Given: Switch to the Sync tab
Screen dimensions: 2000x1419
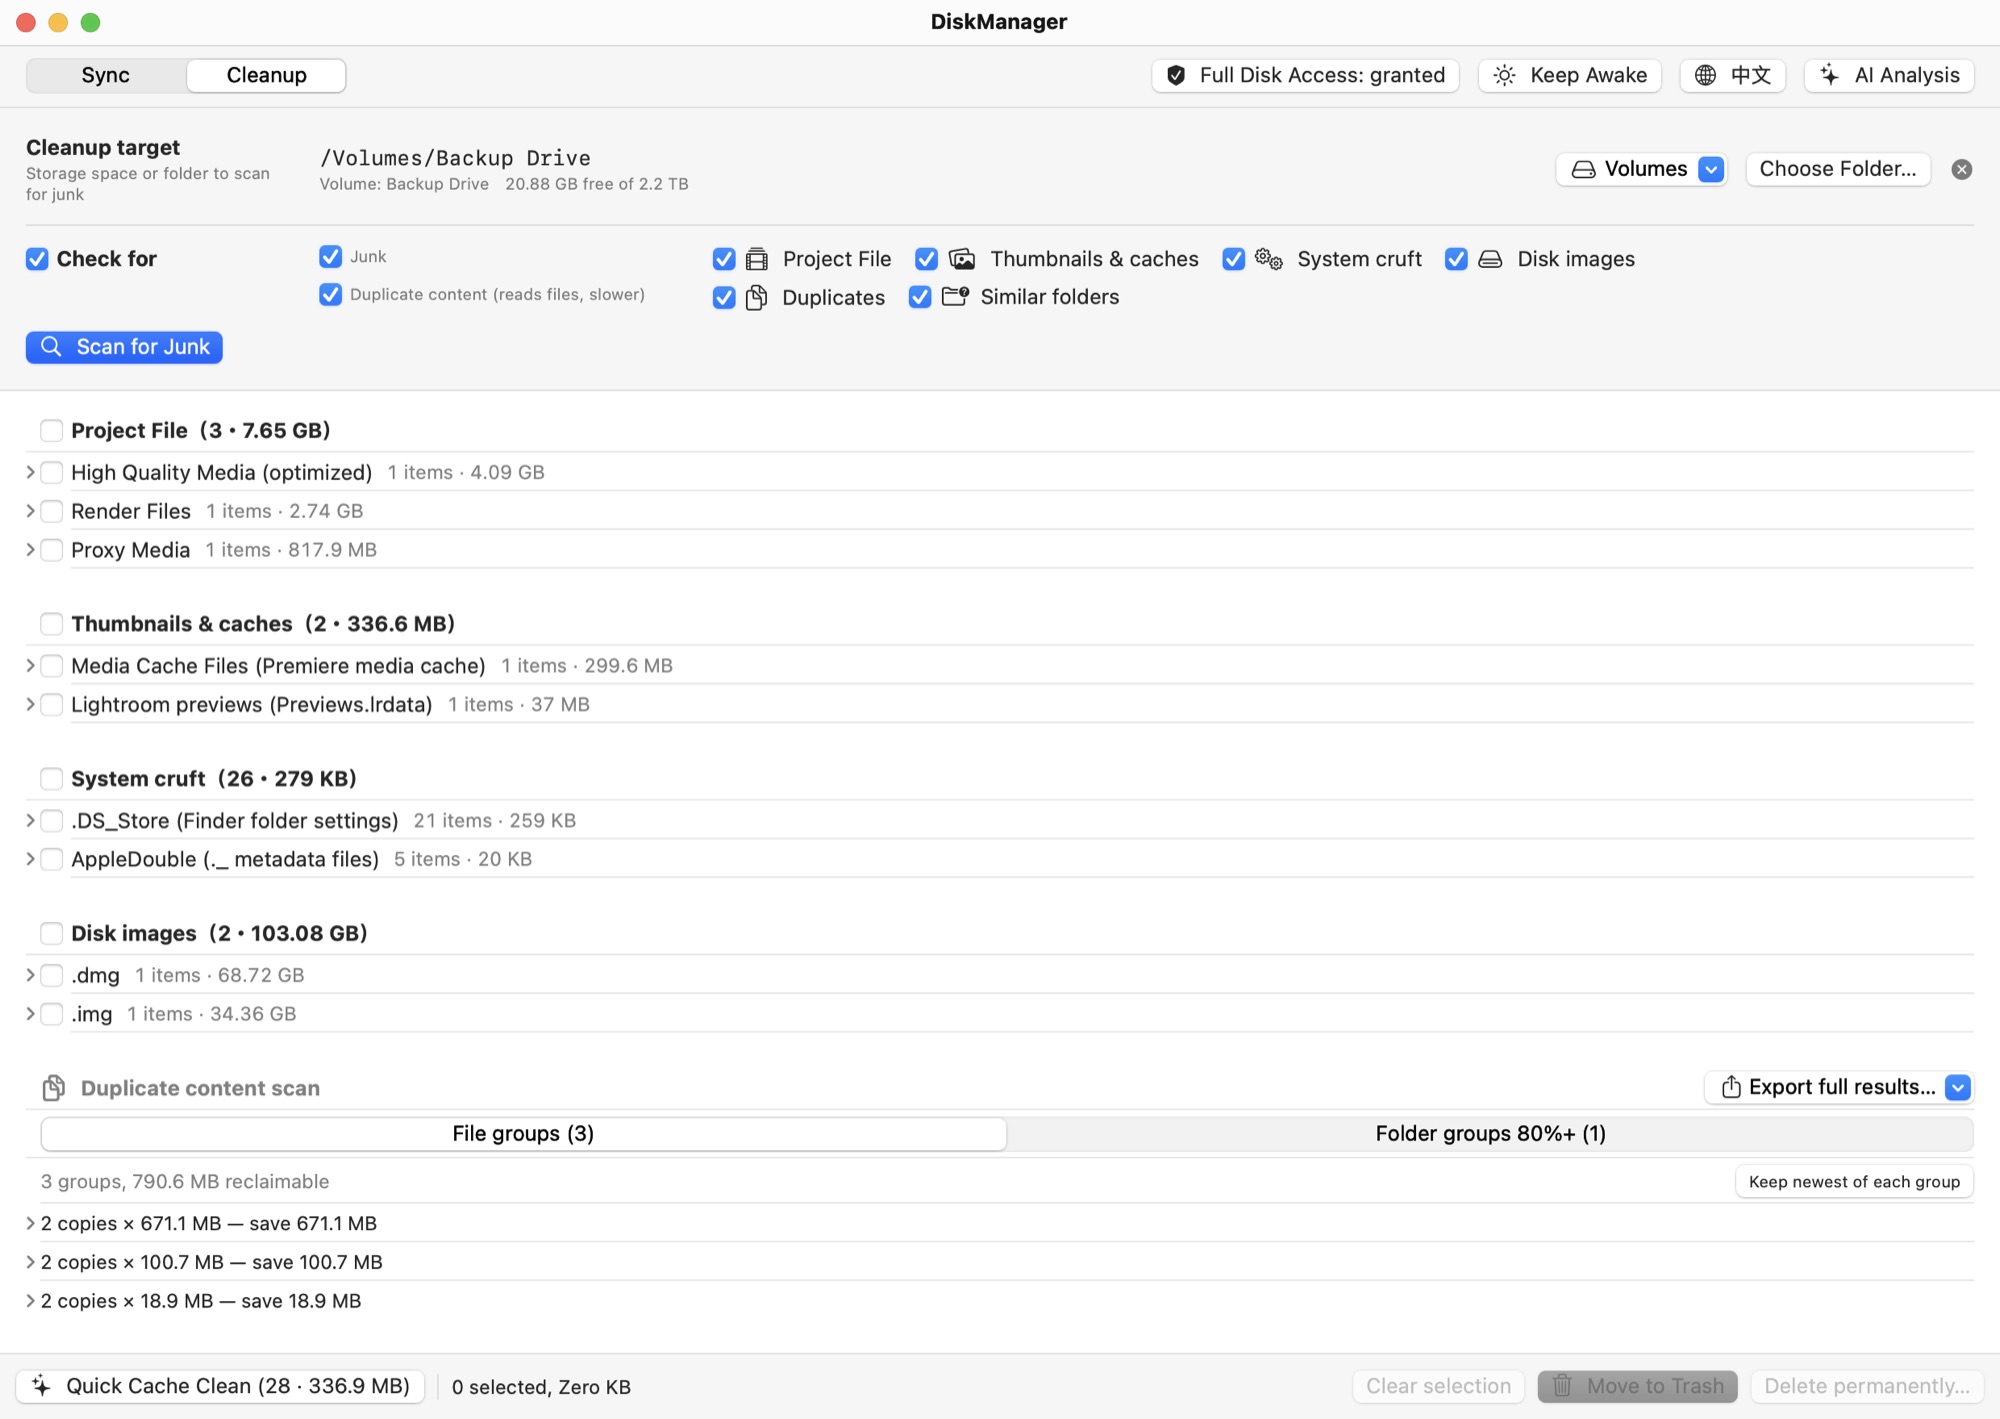Looking at the screenshot, I should click(x=105, y=75).
